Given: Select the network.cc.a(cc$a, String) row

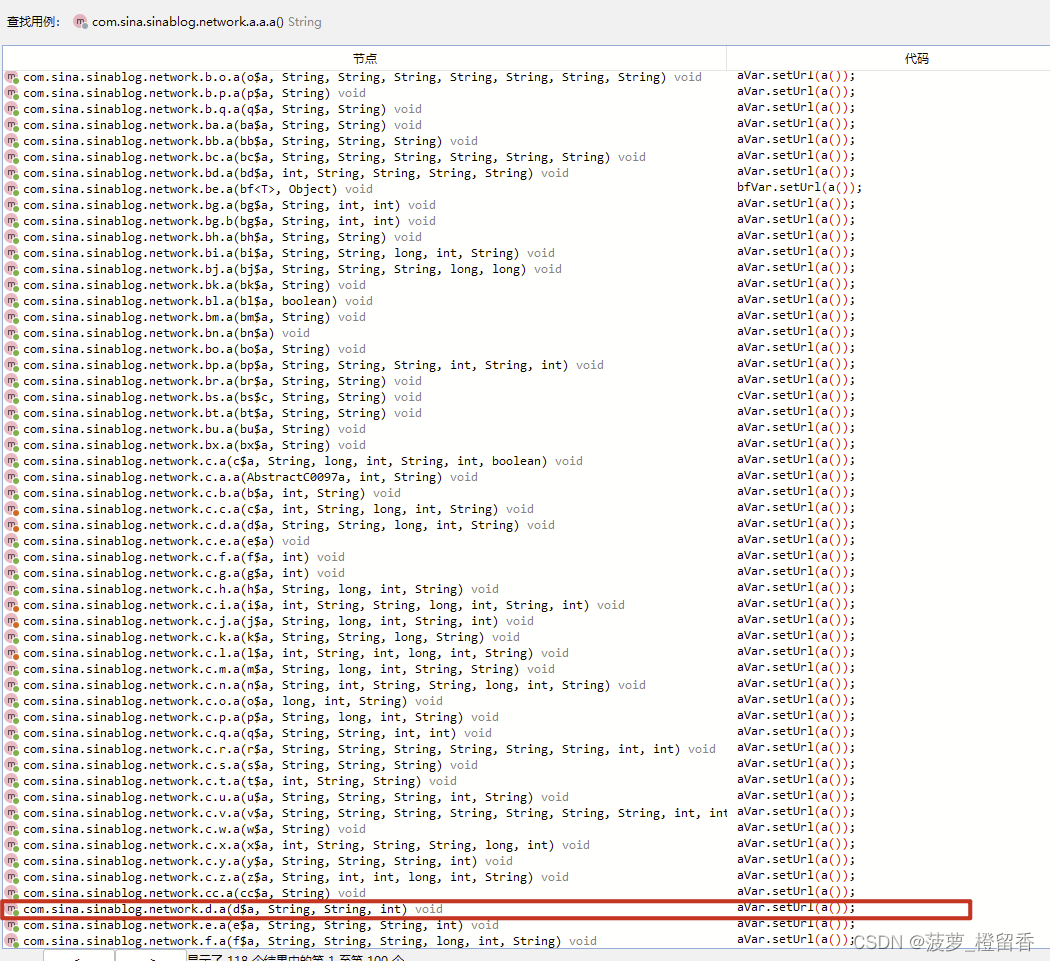Looking at the screenshot, I should [x=526, y=894].
